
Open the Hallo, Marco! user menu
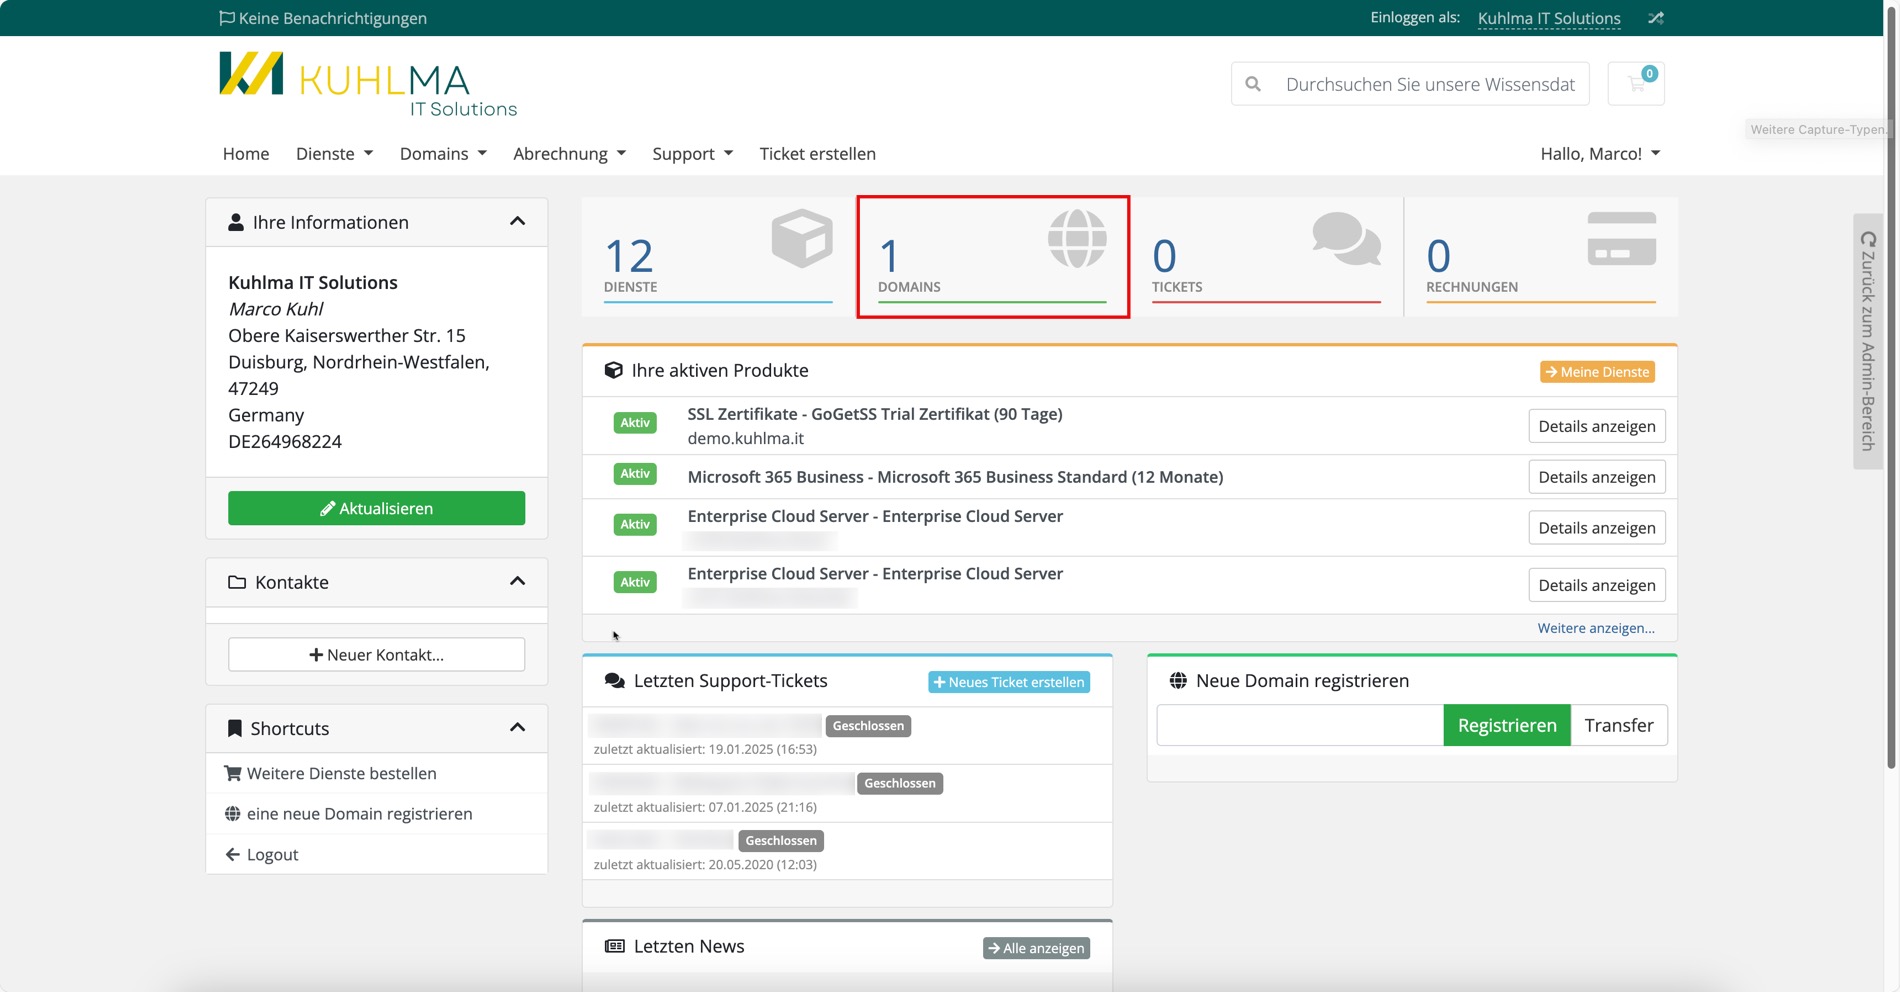point(1600,153)
